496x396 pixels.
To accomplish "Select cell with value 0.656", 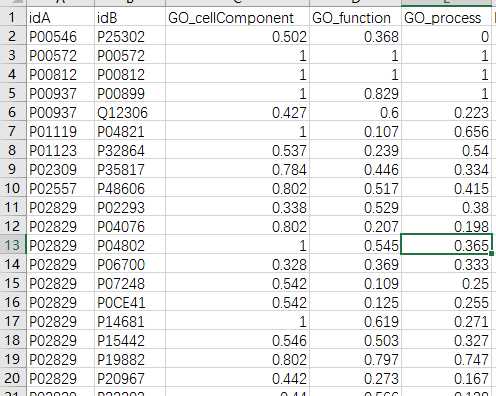I will (x=447, y=131).
